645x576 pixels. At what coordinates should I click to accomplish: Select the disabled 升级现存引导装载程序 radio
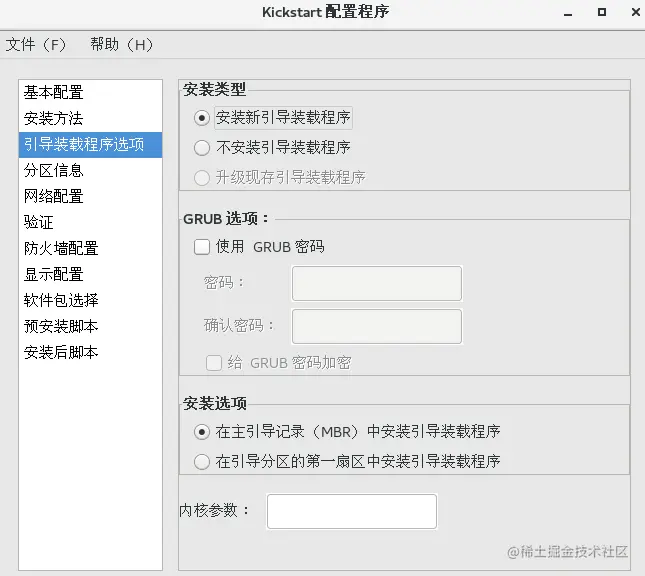tap(202, 178)
